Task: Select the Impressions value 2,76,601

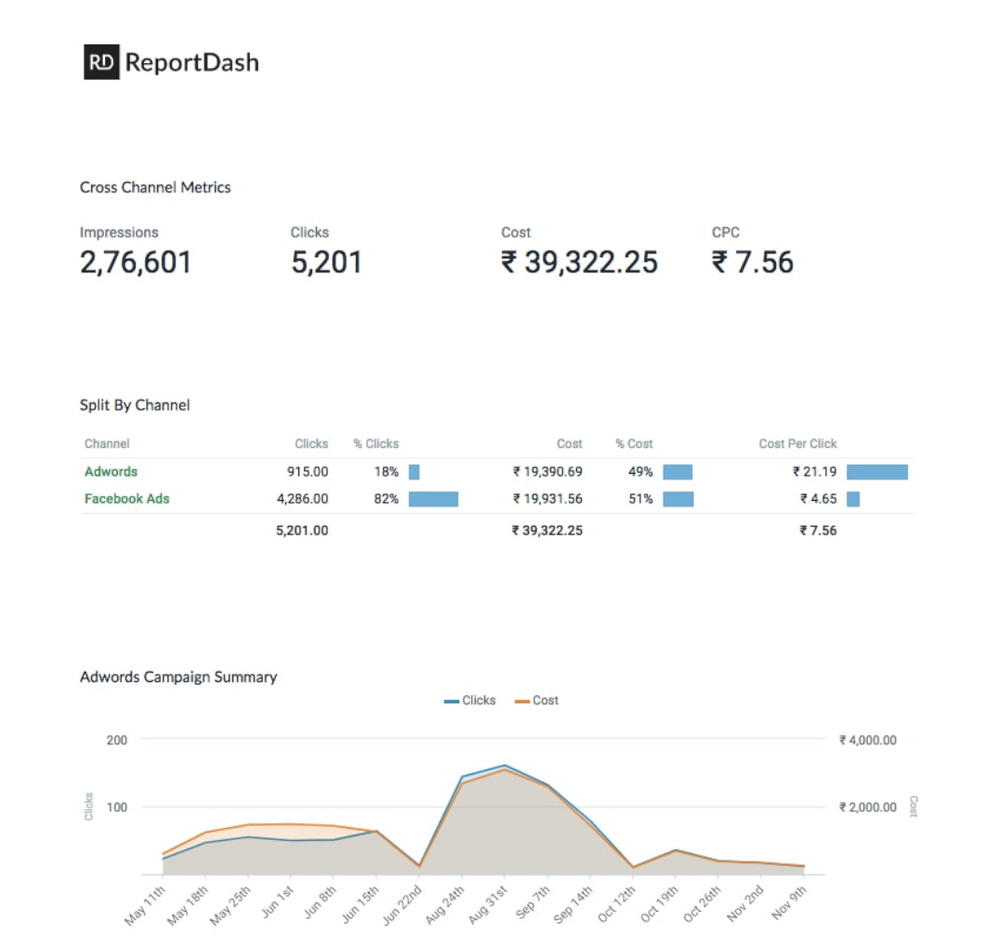Action: 135,262
